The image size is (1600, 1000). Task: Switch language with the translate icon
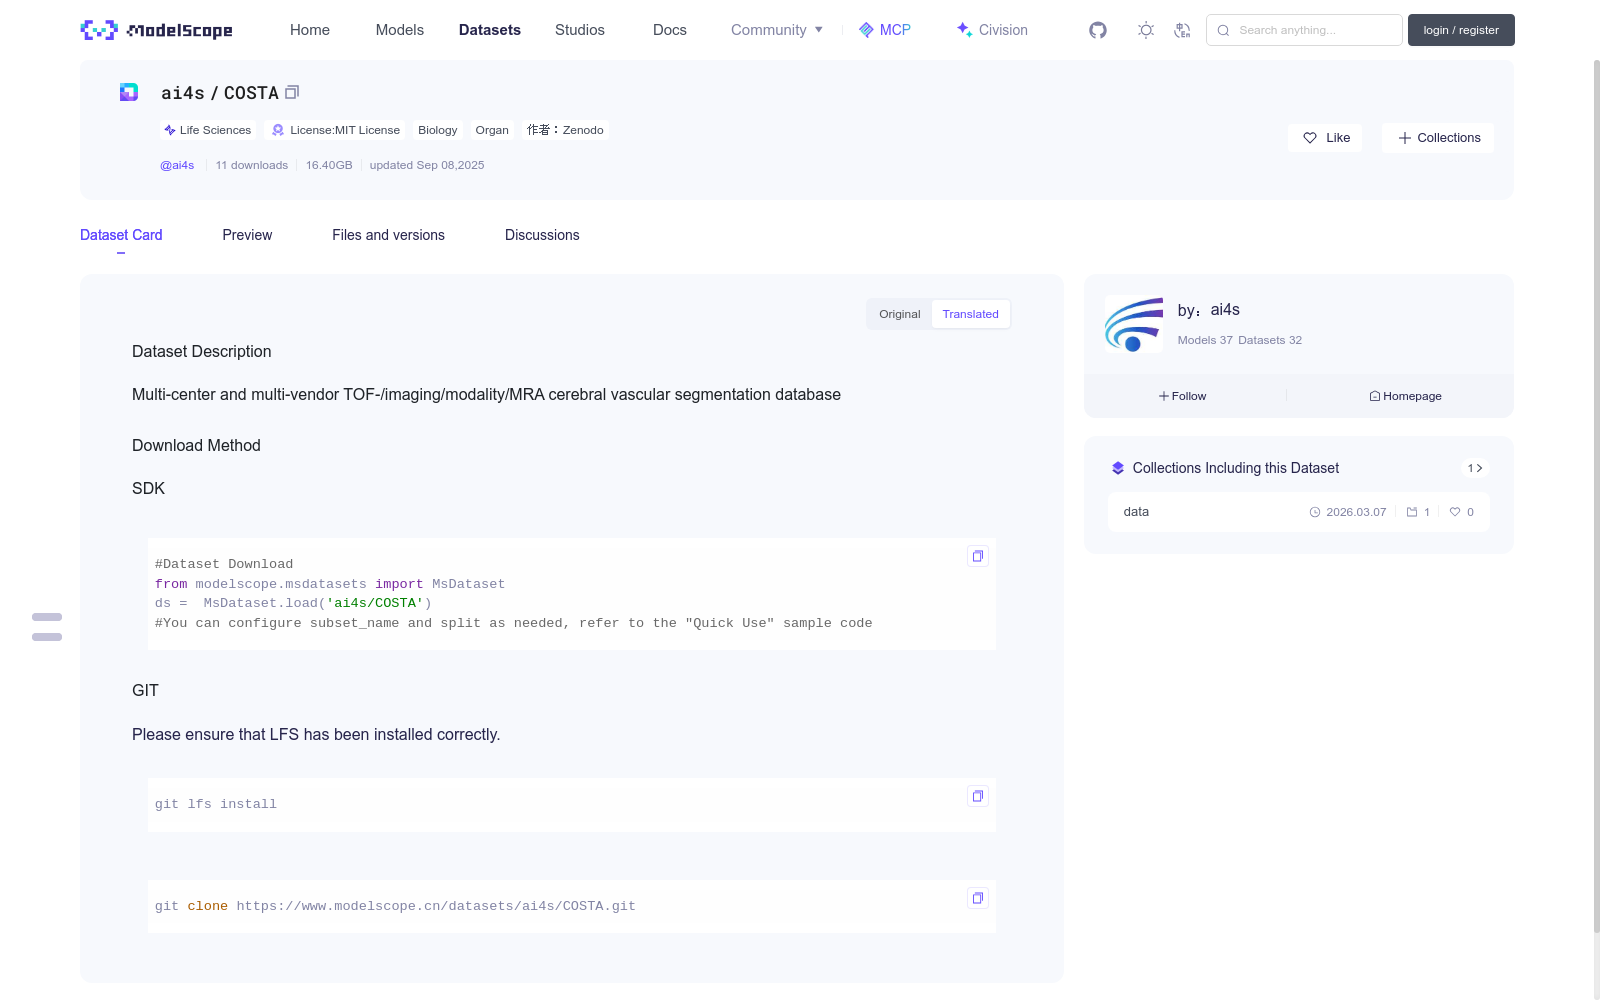pos(1182,30)
